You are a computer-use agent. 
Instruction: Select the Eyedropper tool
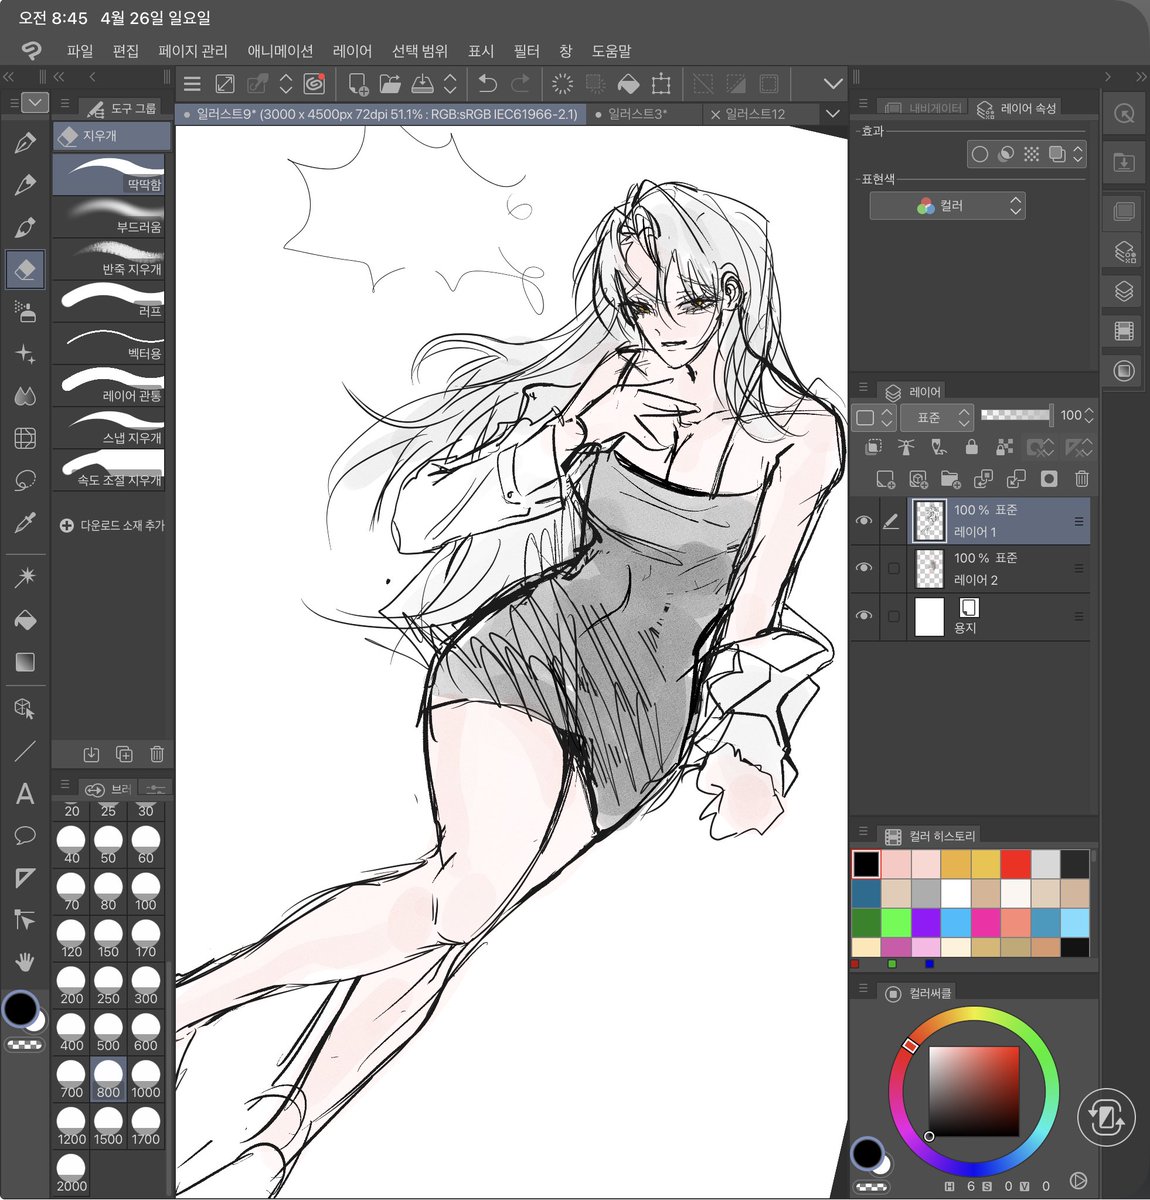coord(25,523)
